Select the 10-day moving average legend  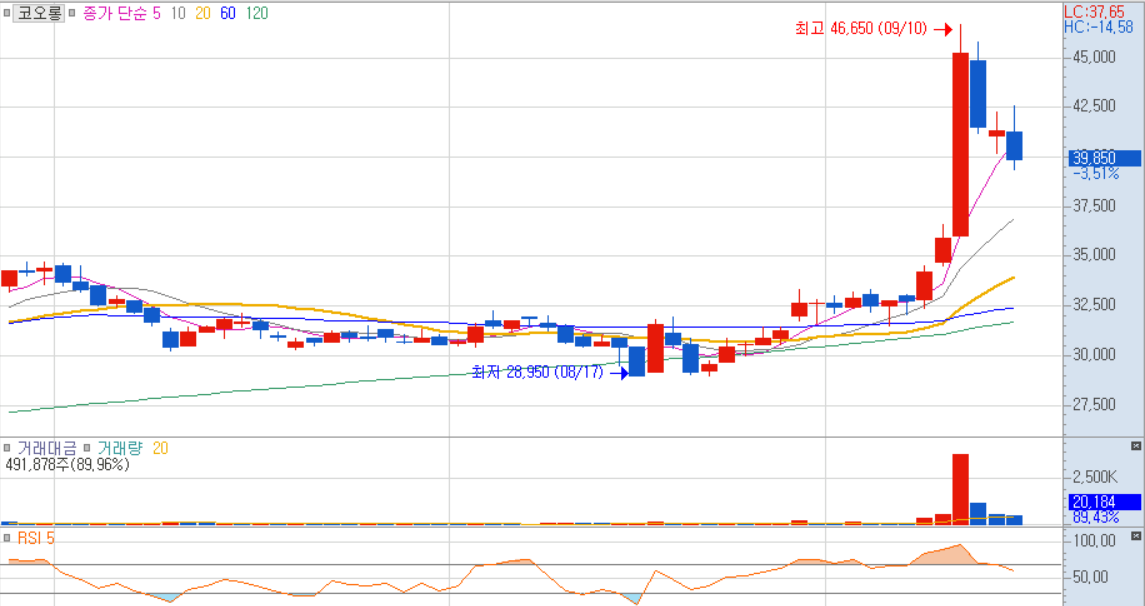[178, 13]
